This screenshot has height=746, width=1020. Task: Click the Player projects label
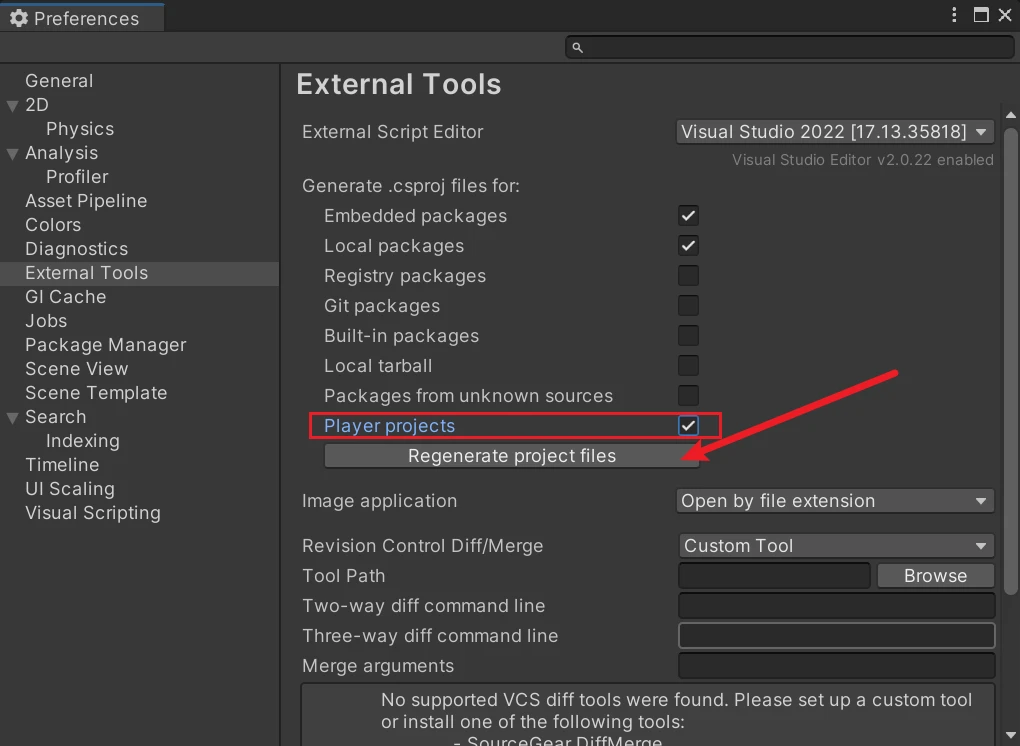(390, 426)
